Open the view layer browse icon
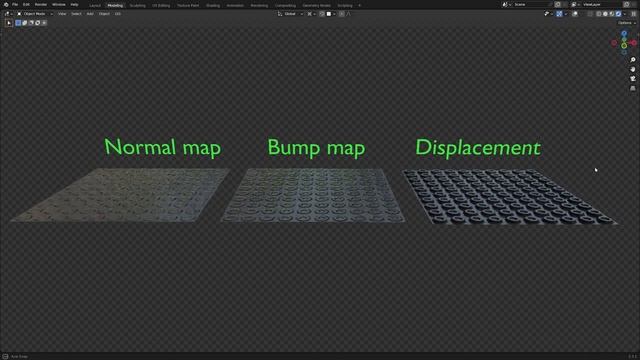Screen dimensions: 640x360 click(575, 4)
